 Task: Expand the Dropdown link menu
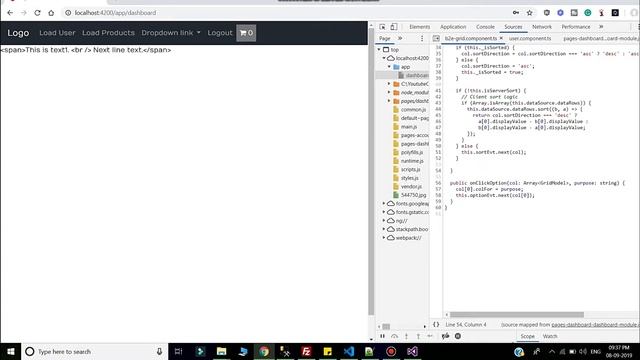tap(171, 33)
